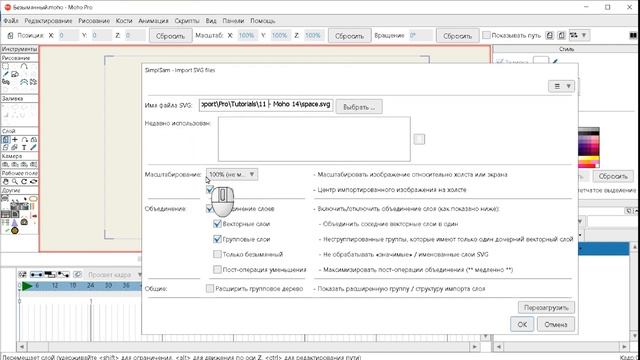
Task: Click the SVG file name path field
Action: (266, 104)
